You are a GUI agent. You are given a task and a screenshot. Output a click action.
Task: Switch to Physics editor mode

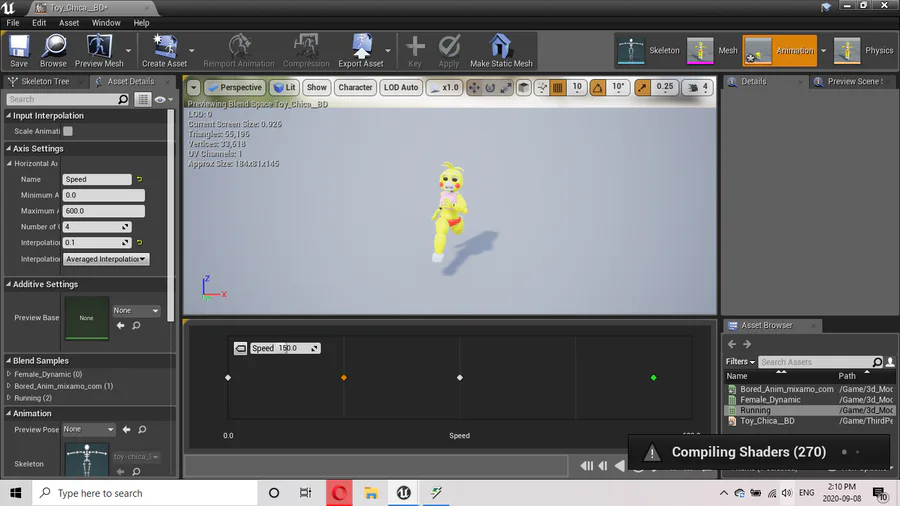(x=864, y=50)
